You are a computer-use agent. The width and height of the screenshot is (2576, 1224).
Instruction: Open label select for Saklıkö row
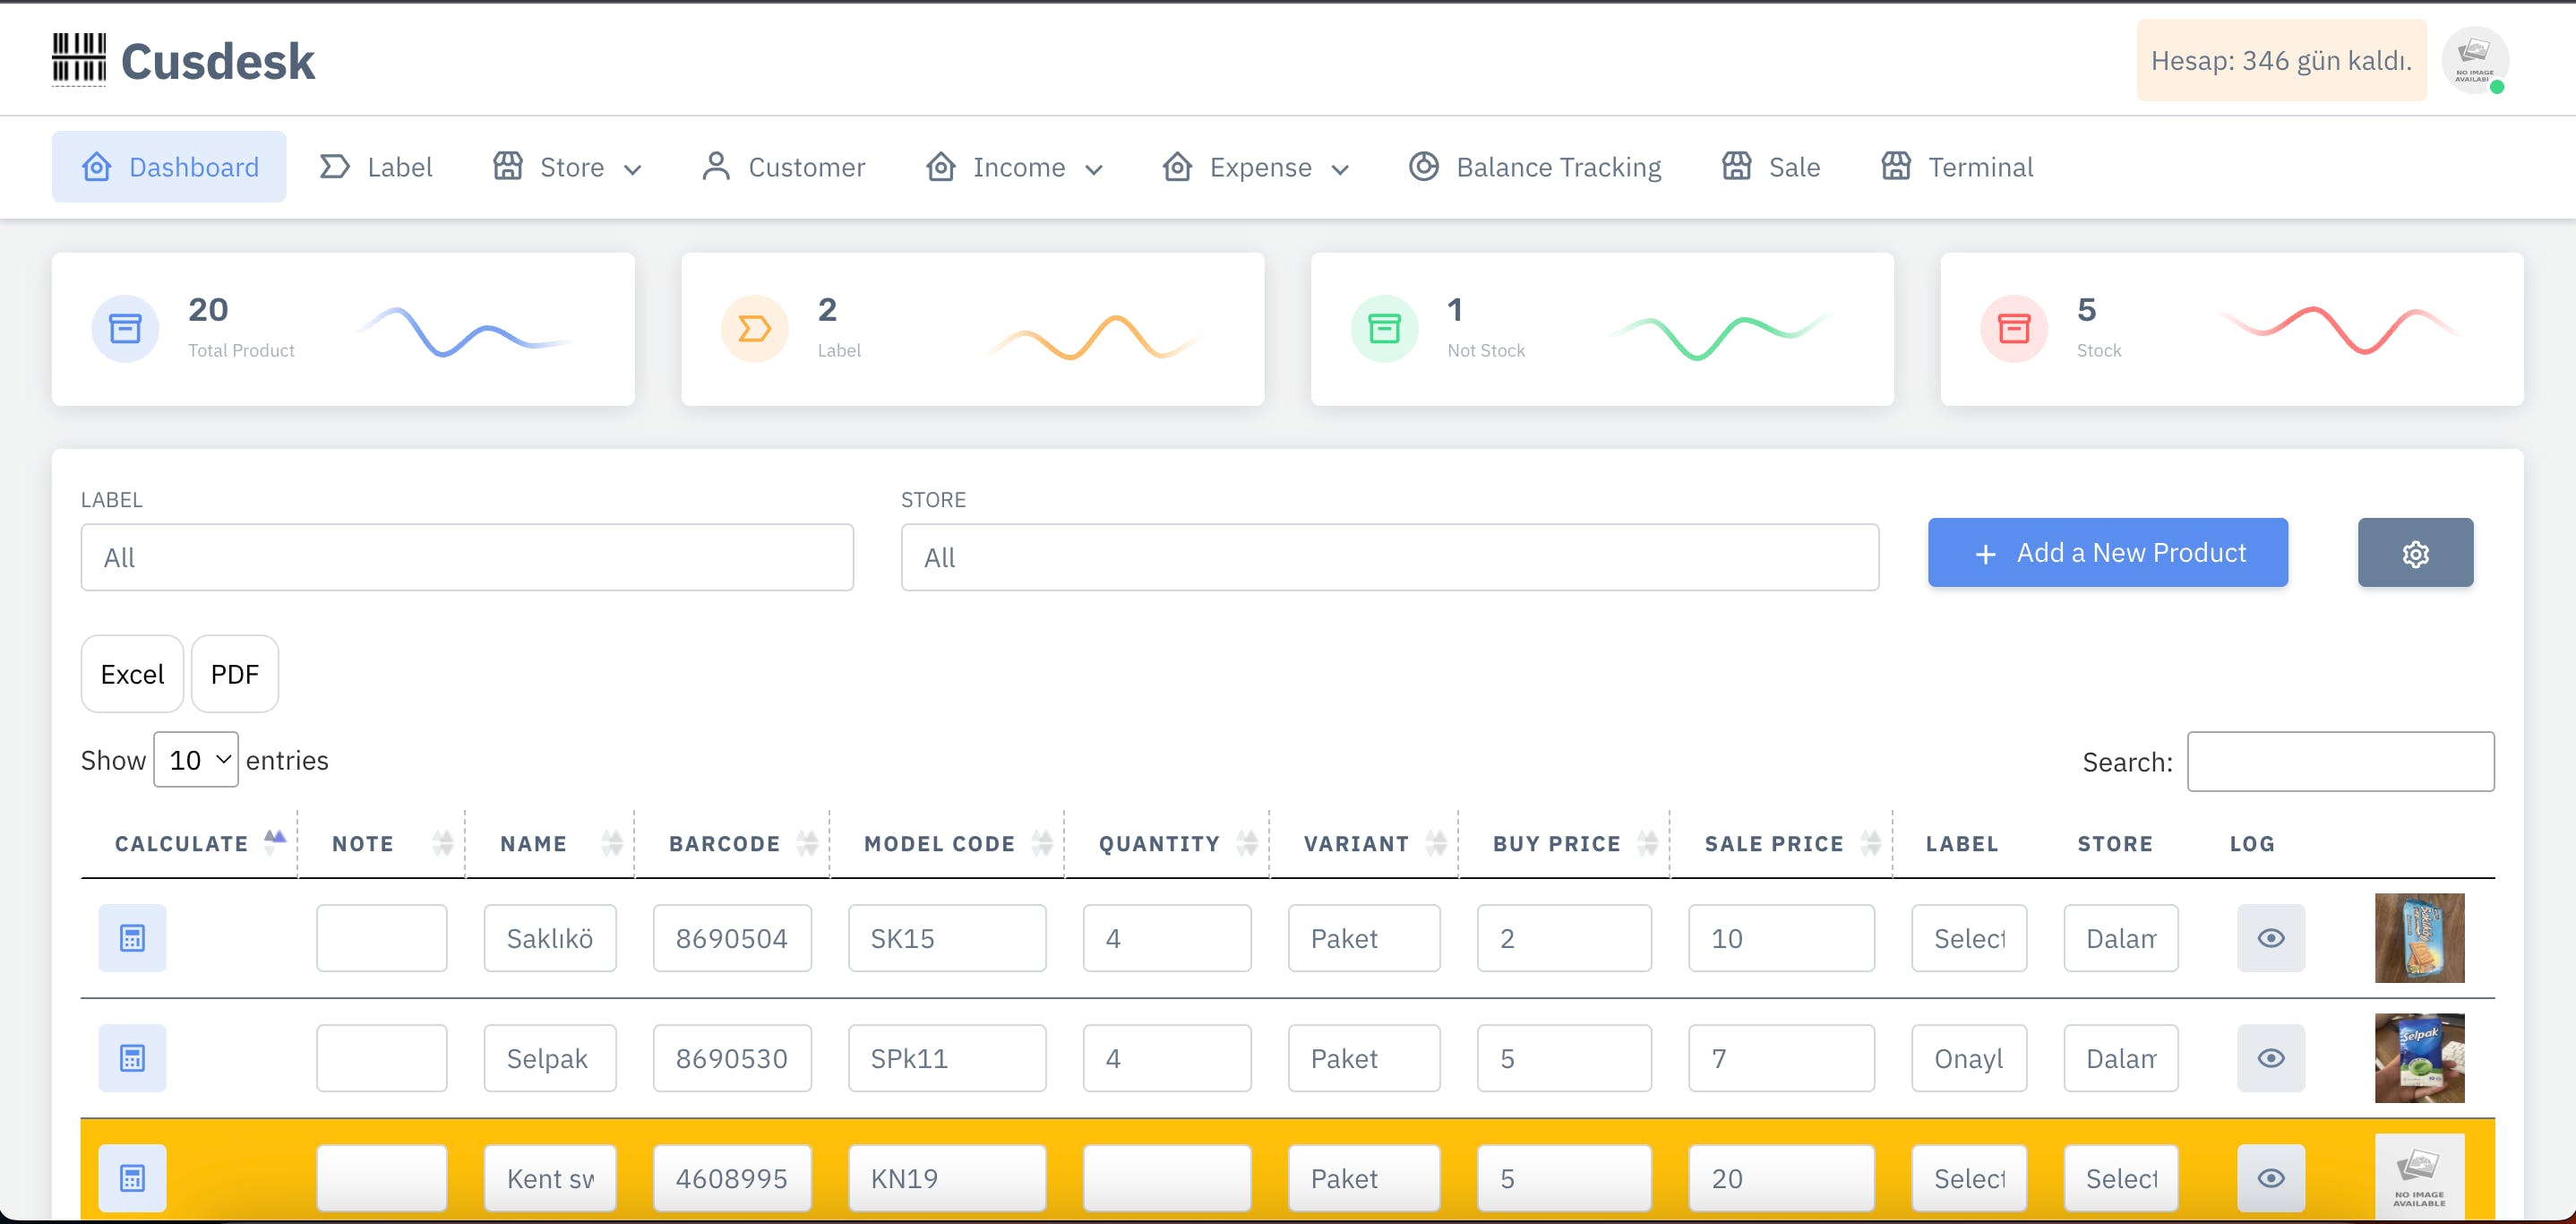[1969, 938]
